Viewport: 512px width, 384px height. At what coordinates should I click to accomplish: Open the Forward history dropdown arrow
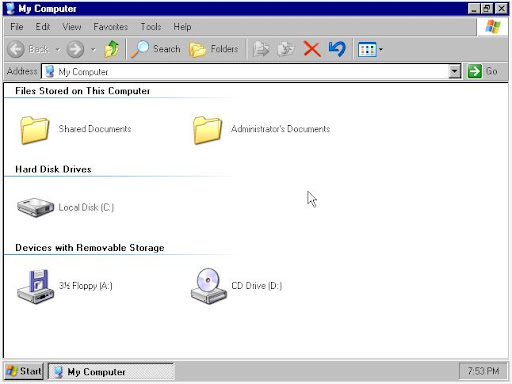tap(93, 50)
